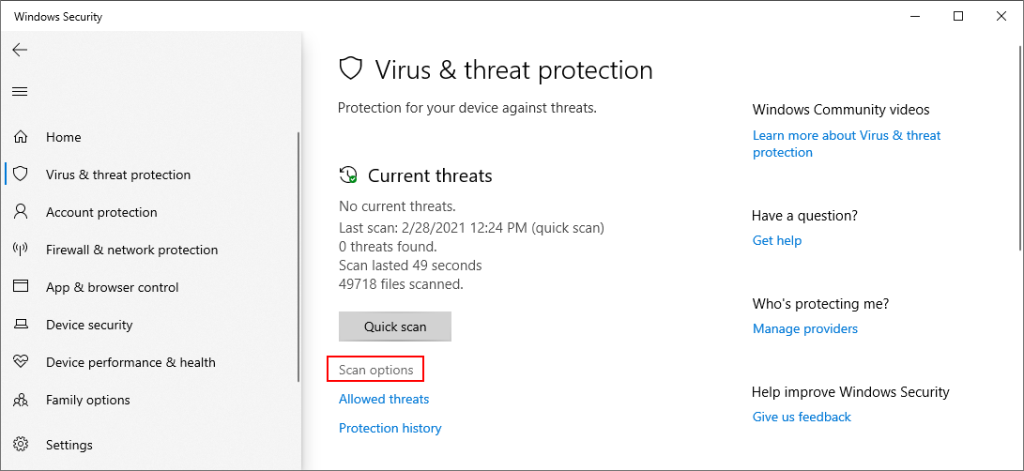Click the Firewall & network antenna icon
The height and width of the screenshot is (471, 1024).
tap(20, 250)
